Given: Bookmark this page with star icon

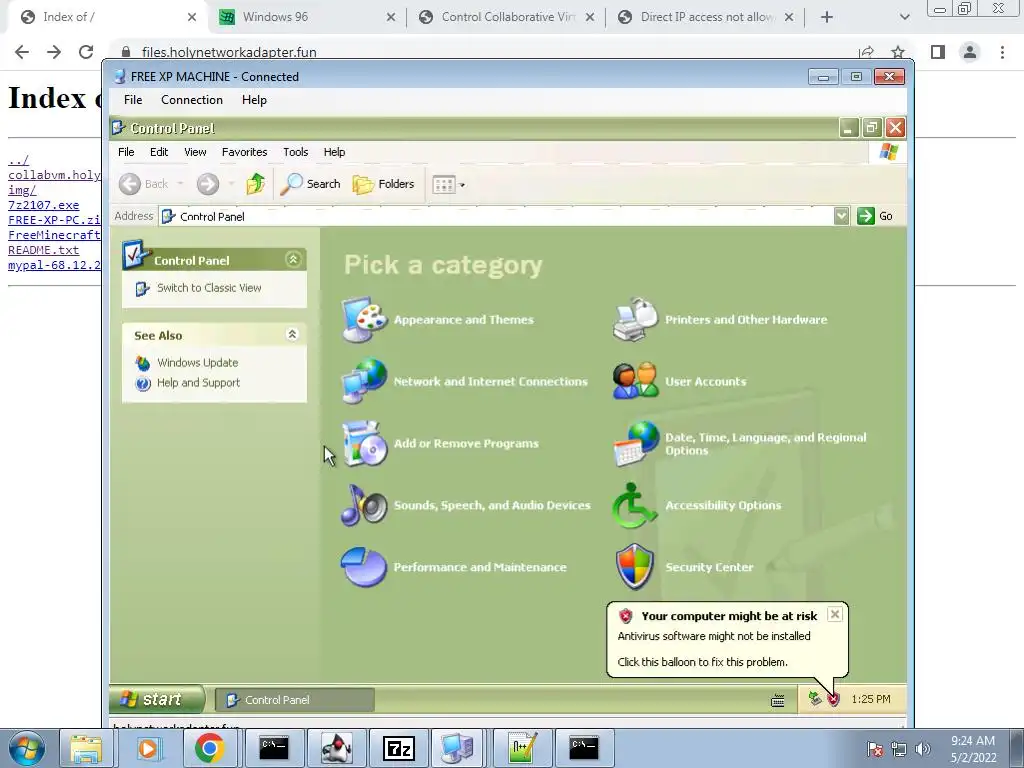Looking at the screenshot, I should click(898, 52).
